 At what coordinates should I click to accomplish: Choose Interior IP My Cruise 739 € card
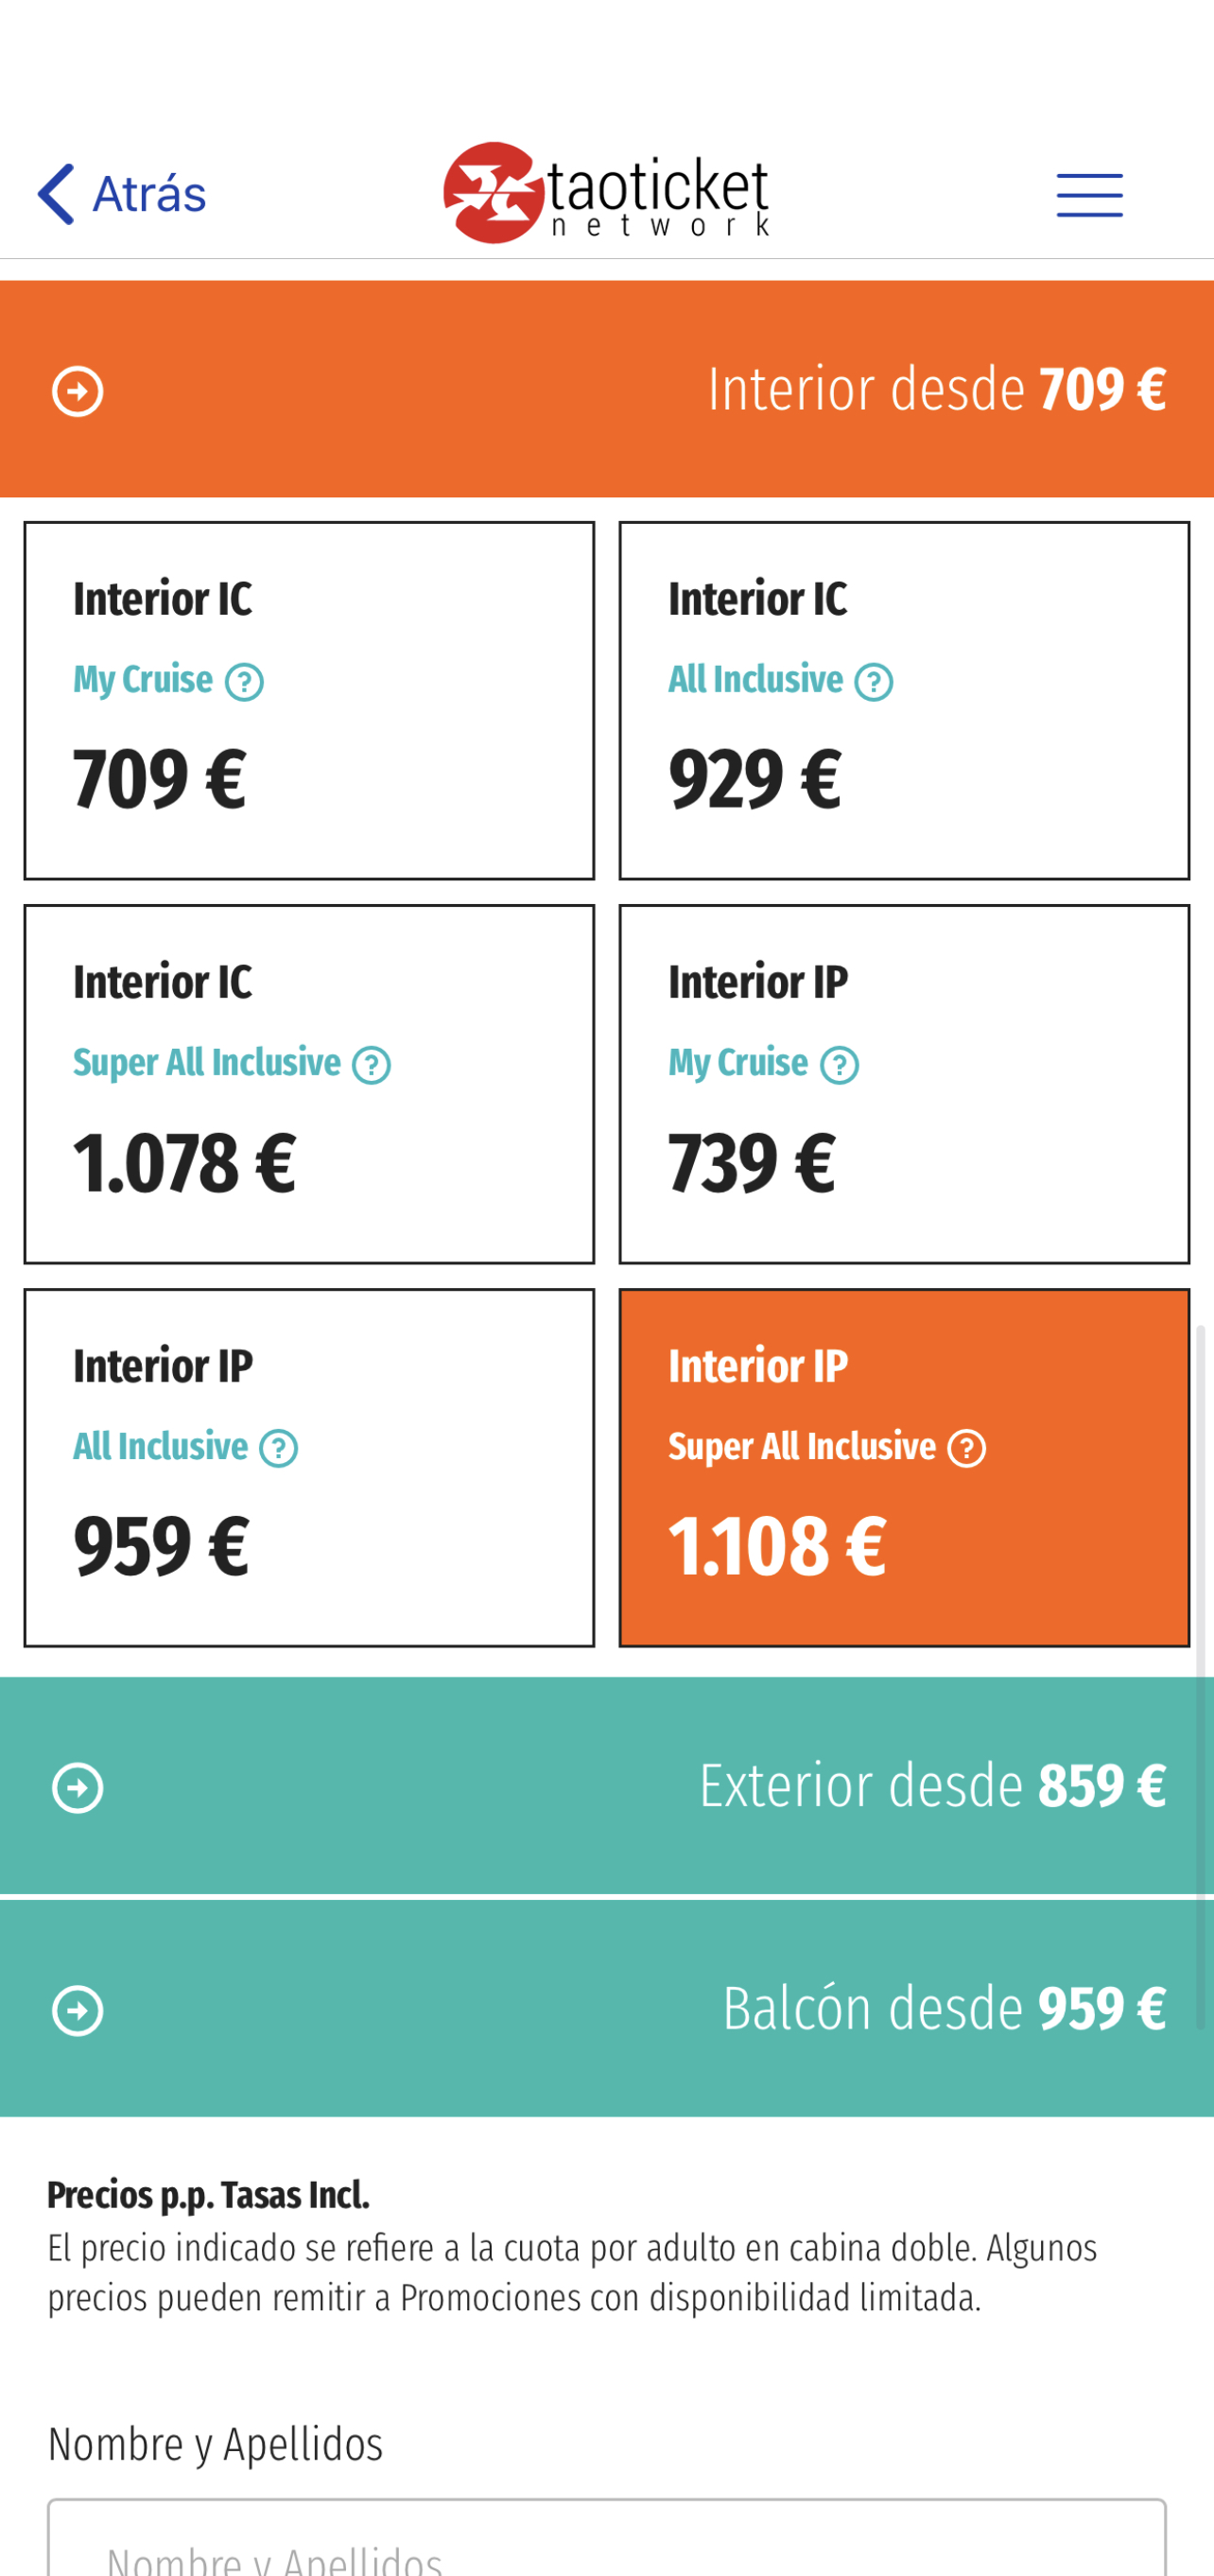tap(904, 1084)
